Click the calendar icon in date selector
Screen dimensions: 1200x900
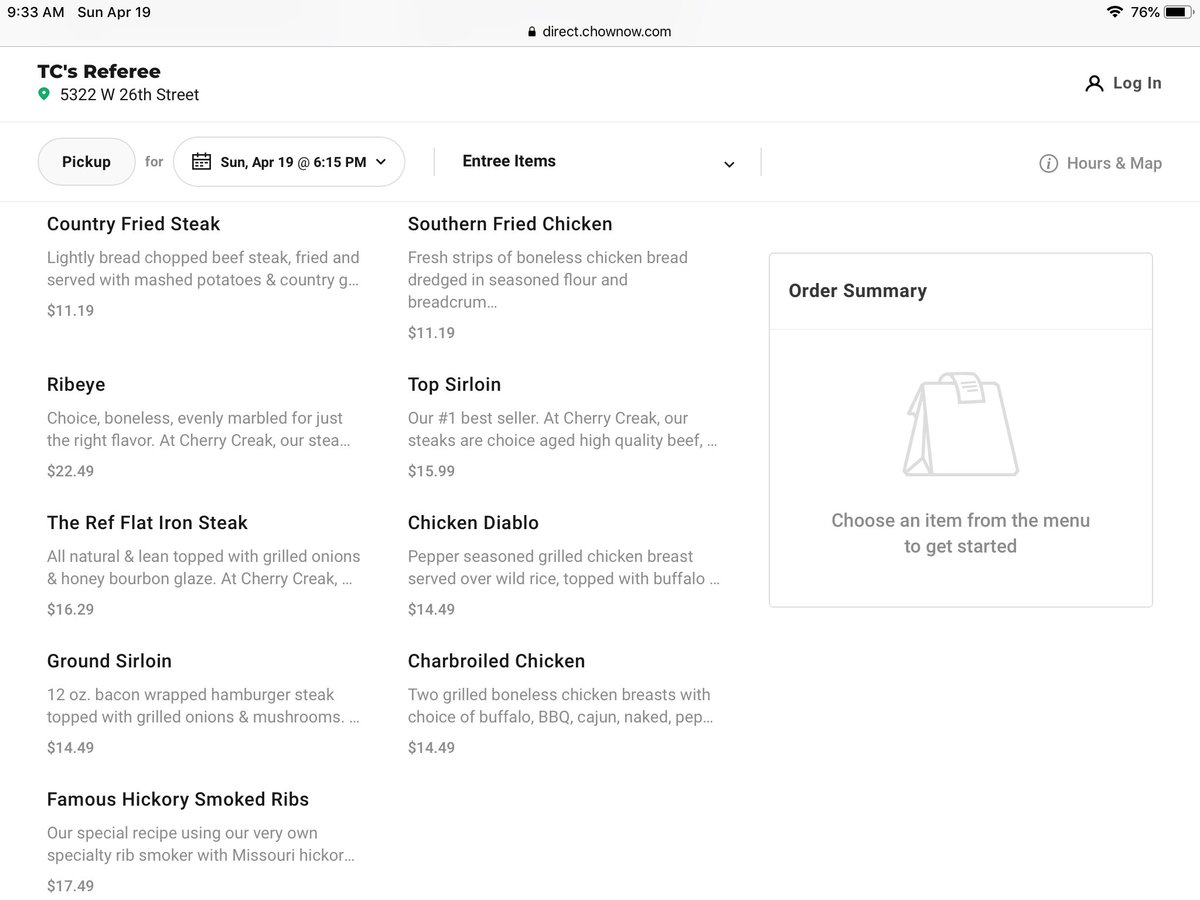tap(201, 161)
